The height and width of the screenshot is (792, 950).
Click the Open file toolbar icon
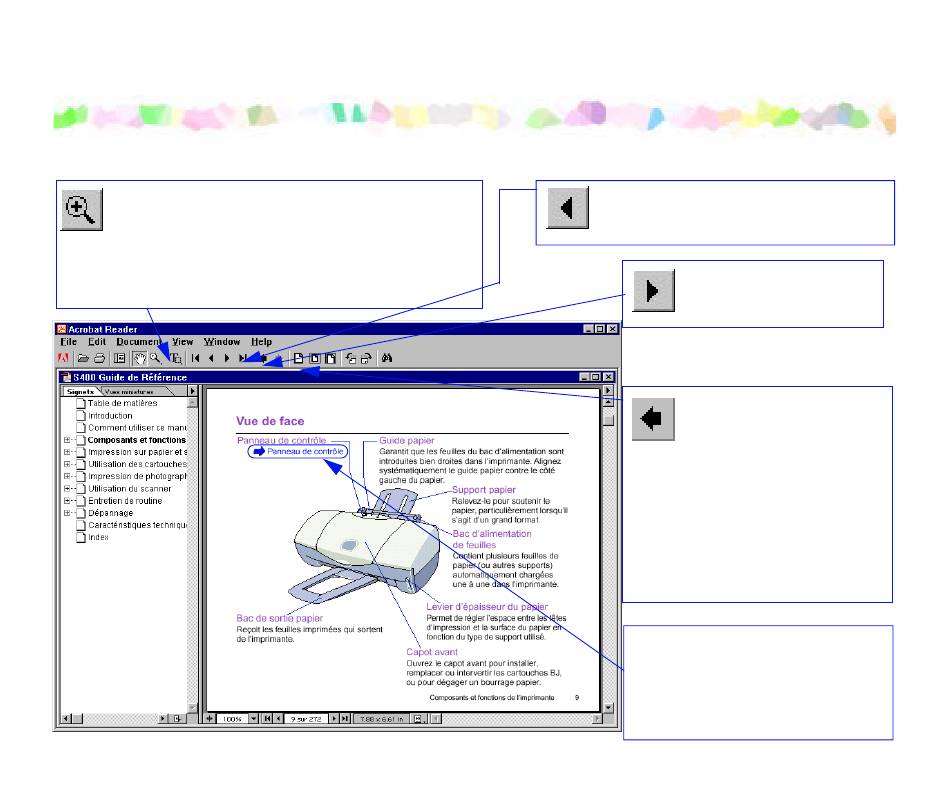[x=84, y=358]
